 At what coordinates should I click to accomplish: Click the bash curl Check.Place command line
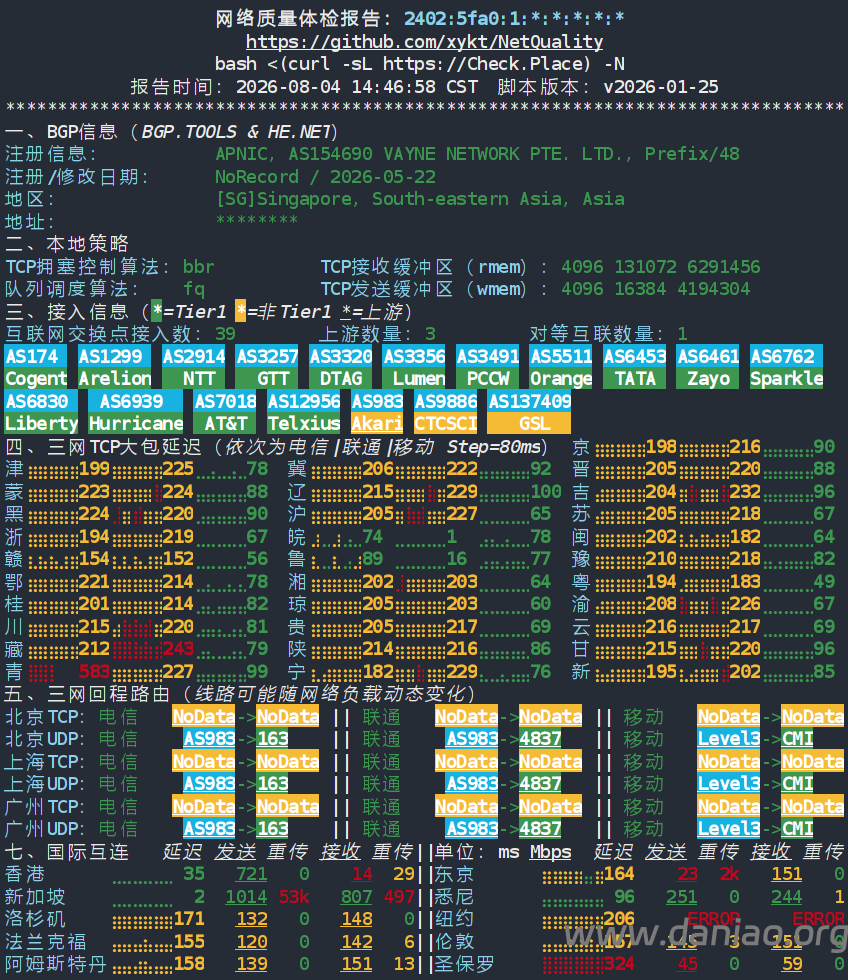pyautogui.click(x=419, y=64)
